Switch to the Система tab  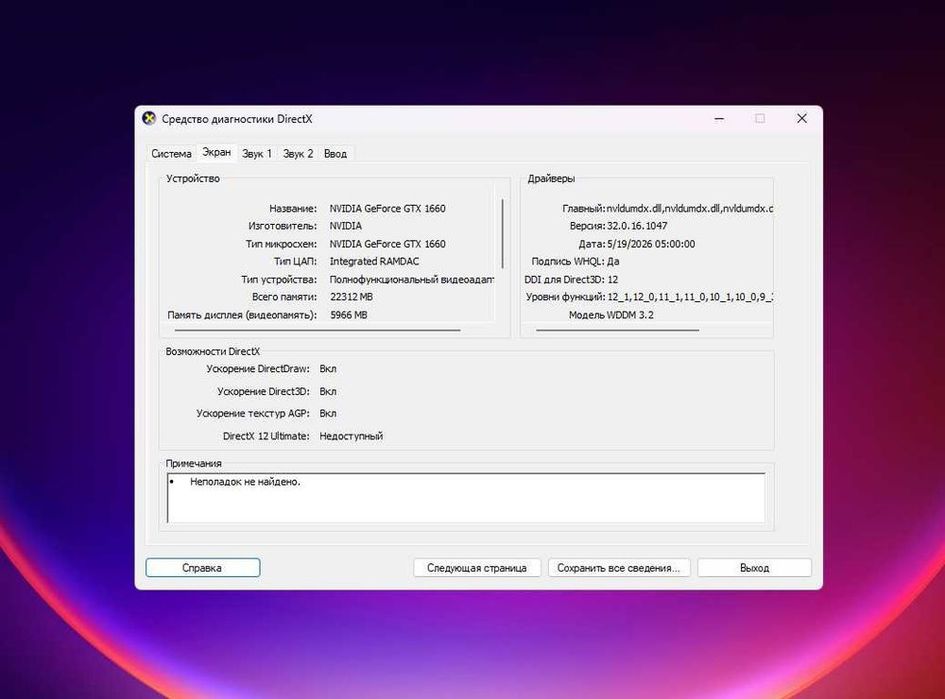pos(171,154)
